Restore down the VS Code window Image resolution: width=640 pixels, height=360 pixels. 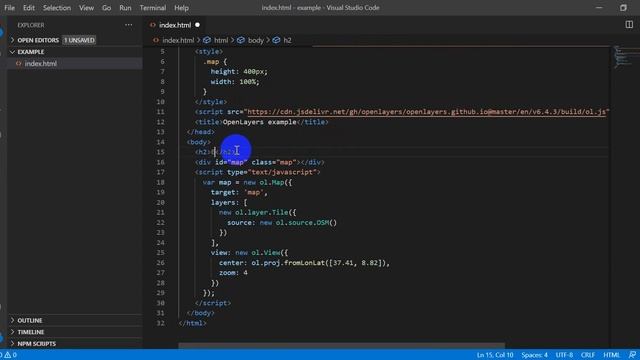[623, 8]
